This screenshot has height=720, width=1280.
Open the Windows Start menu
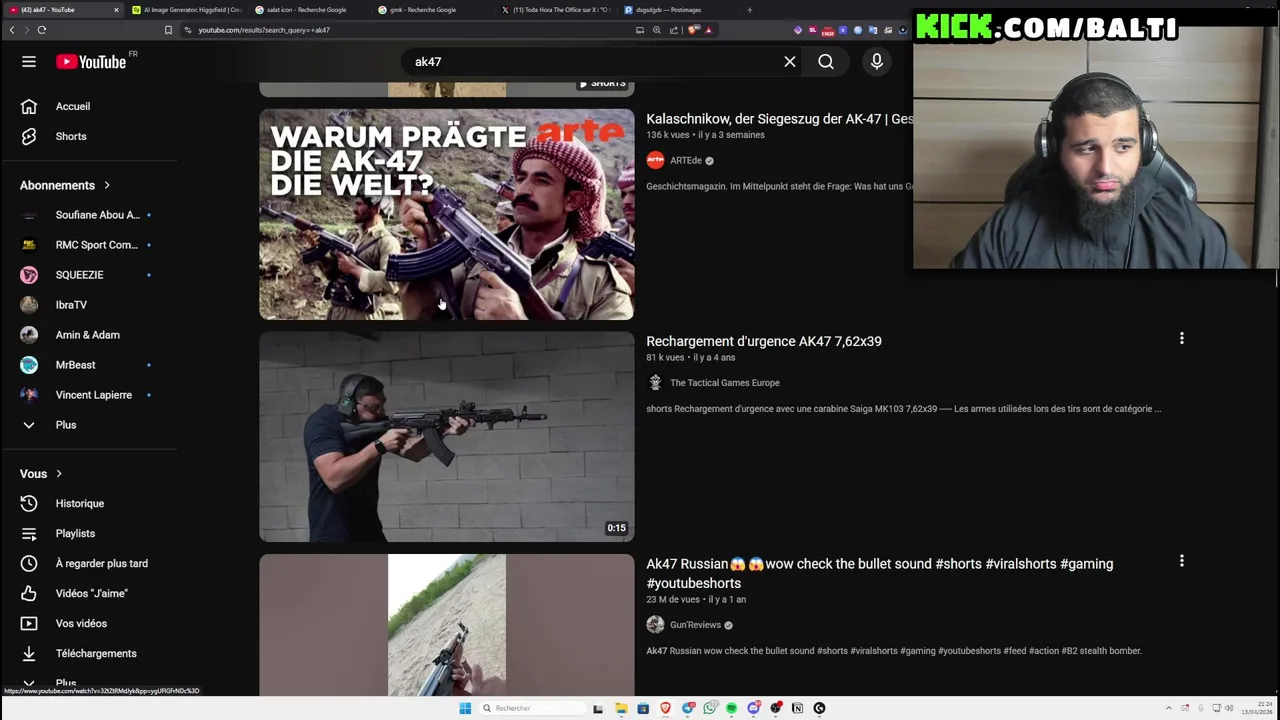465,708
